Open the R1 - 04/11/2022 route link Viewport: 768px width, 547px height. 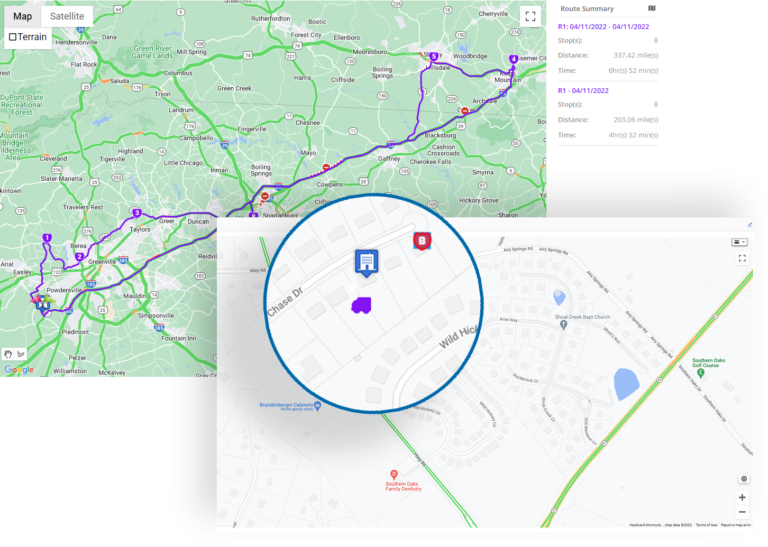click(583, 91)
